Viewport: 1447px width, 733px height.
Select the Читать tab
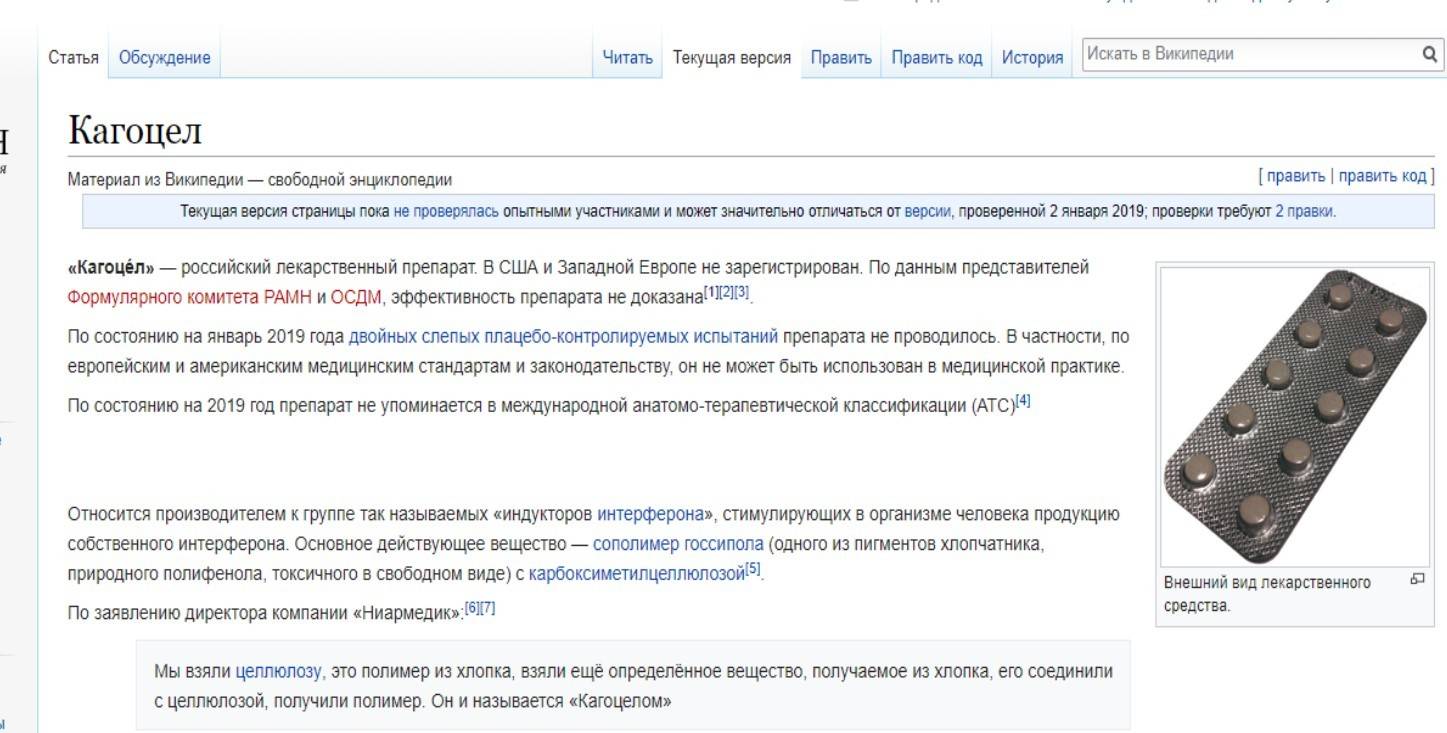click(627, 58)
